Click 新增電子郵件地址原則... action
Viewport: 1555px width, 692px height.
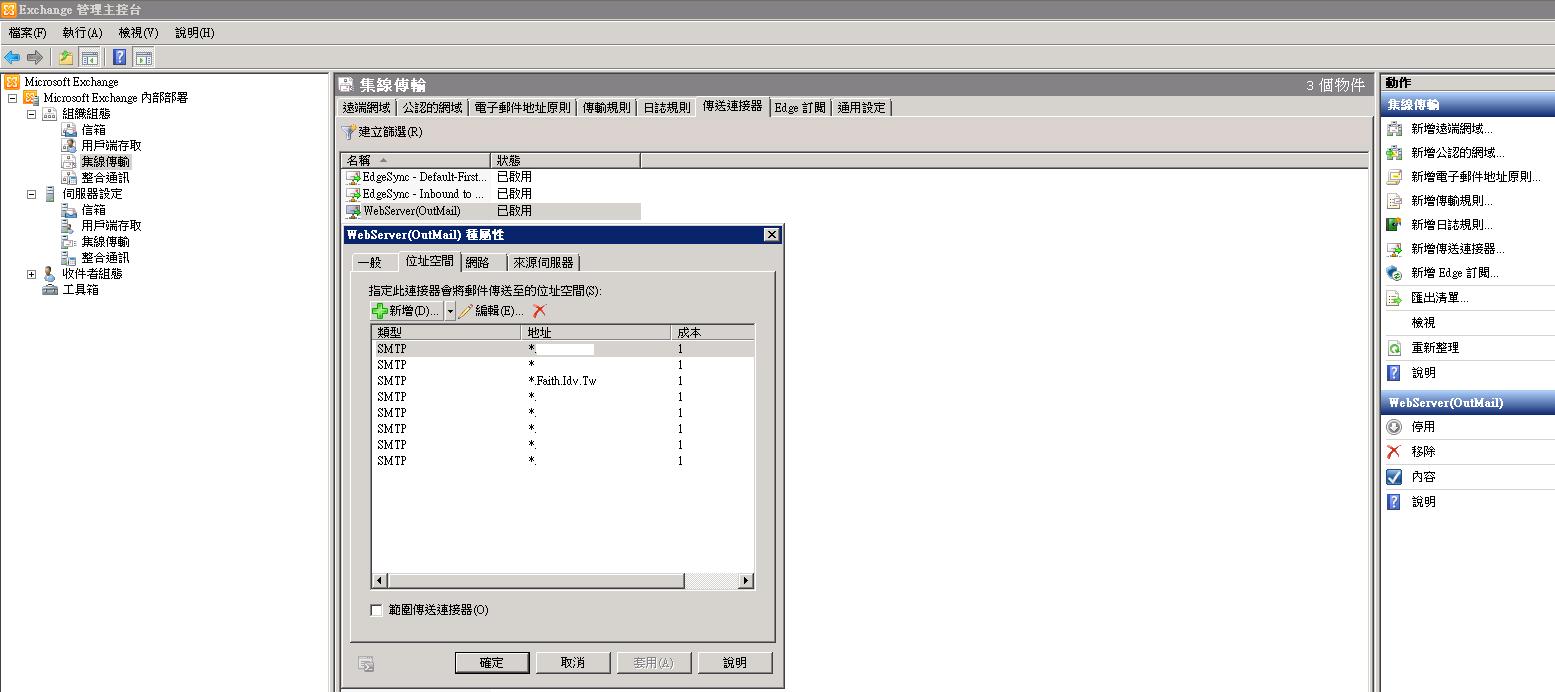[x=1476, y=177]
